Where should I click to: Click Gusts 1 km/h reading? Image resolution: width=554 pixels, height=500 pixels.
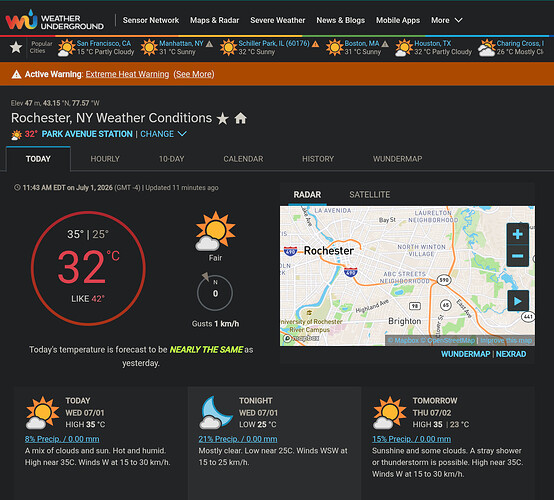(215, 324)
